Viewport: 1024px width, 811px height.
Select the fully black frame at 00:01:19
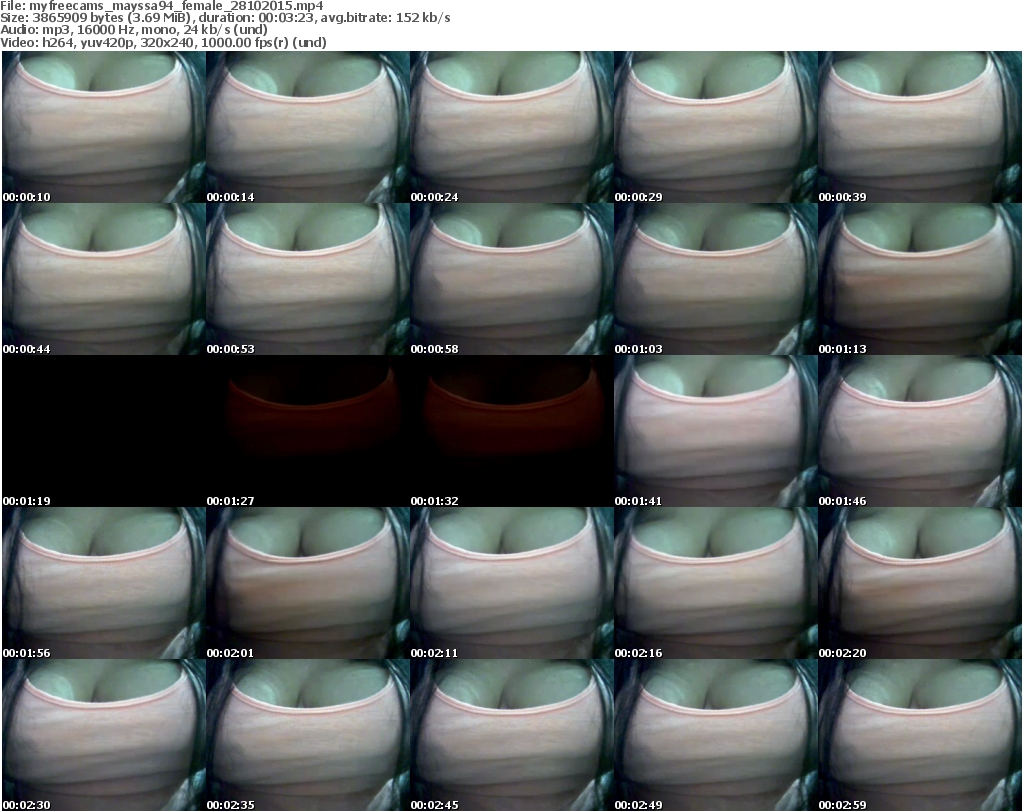[x=104, y=431]
